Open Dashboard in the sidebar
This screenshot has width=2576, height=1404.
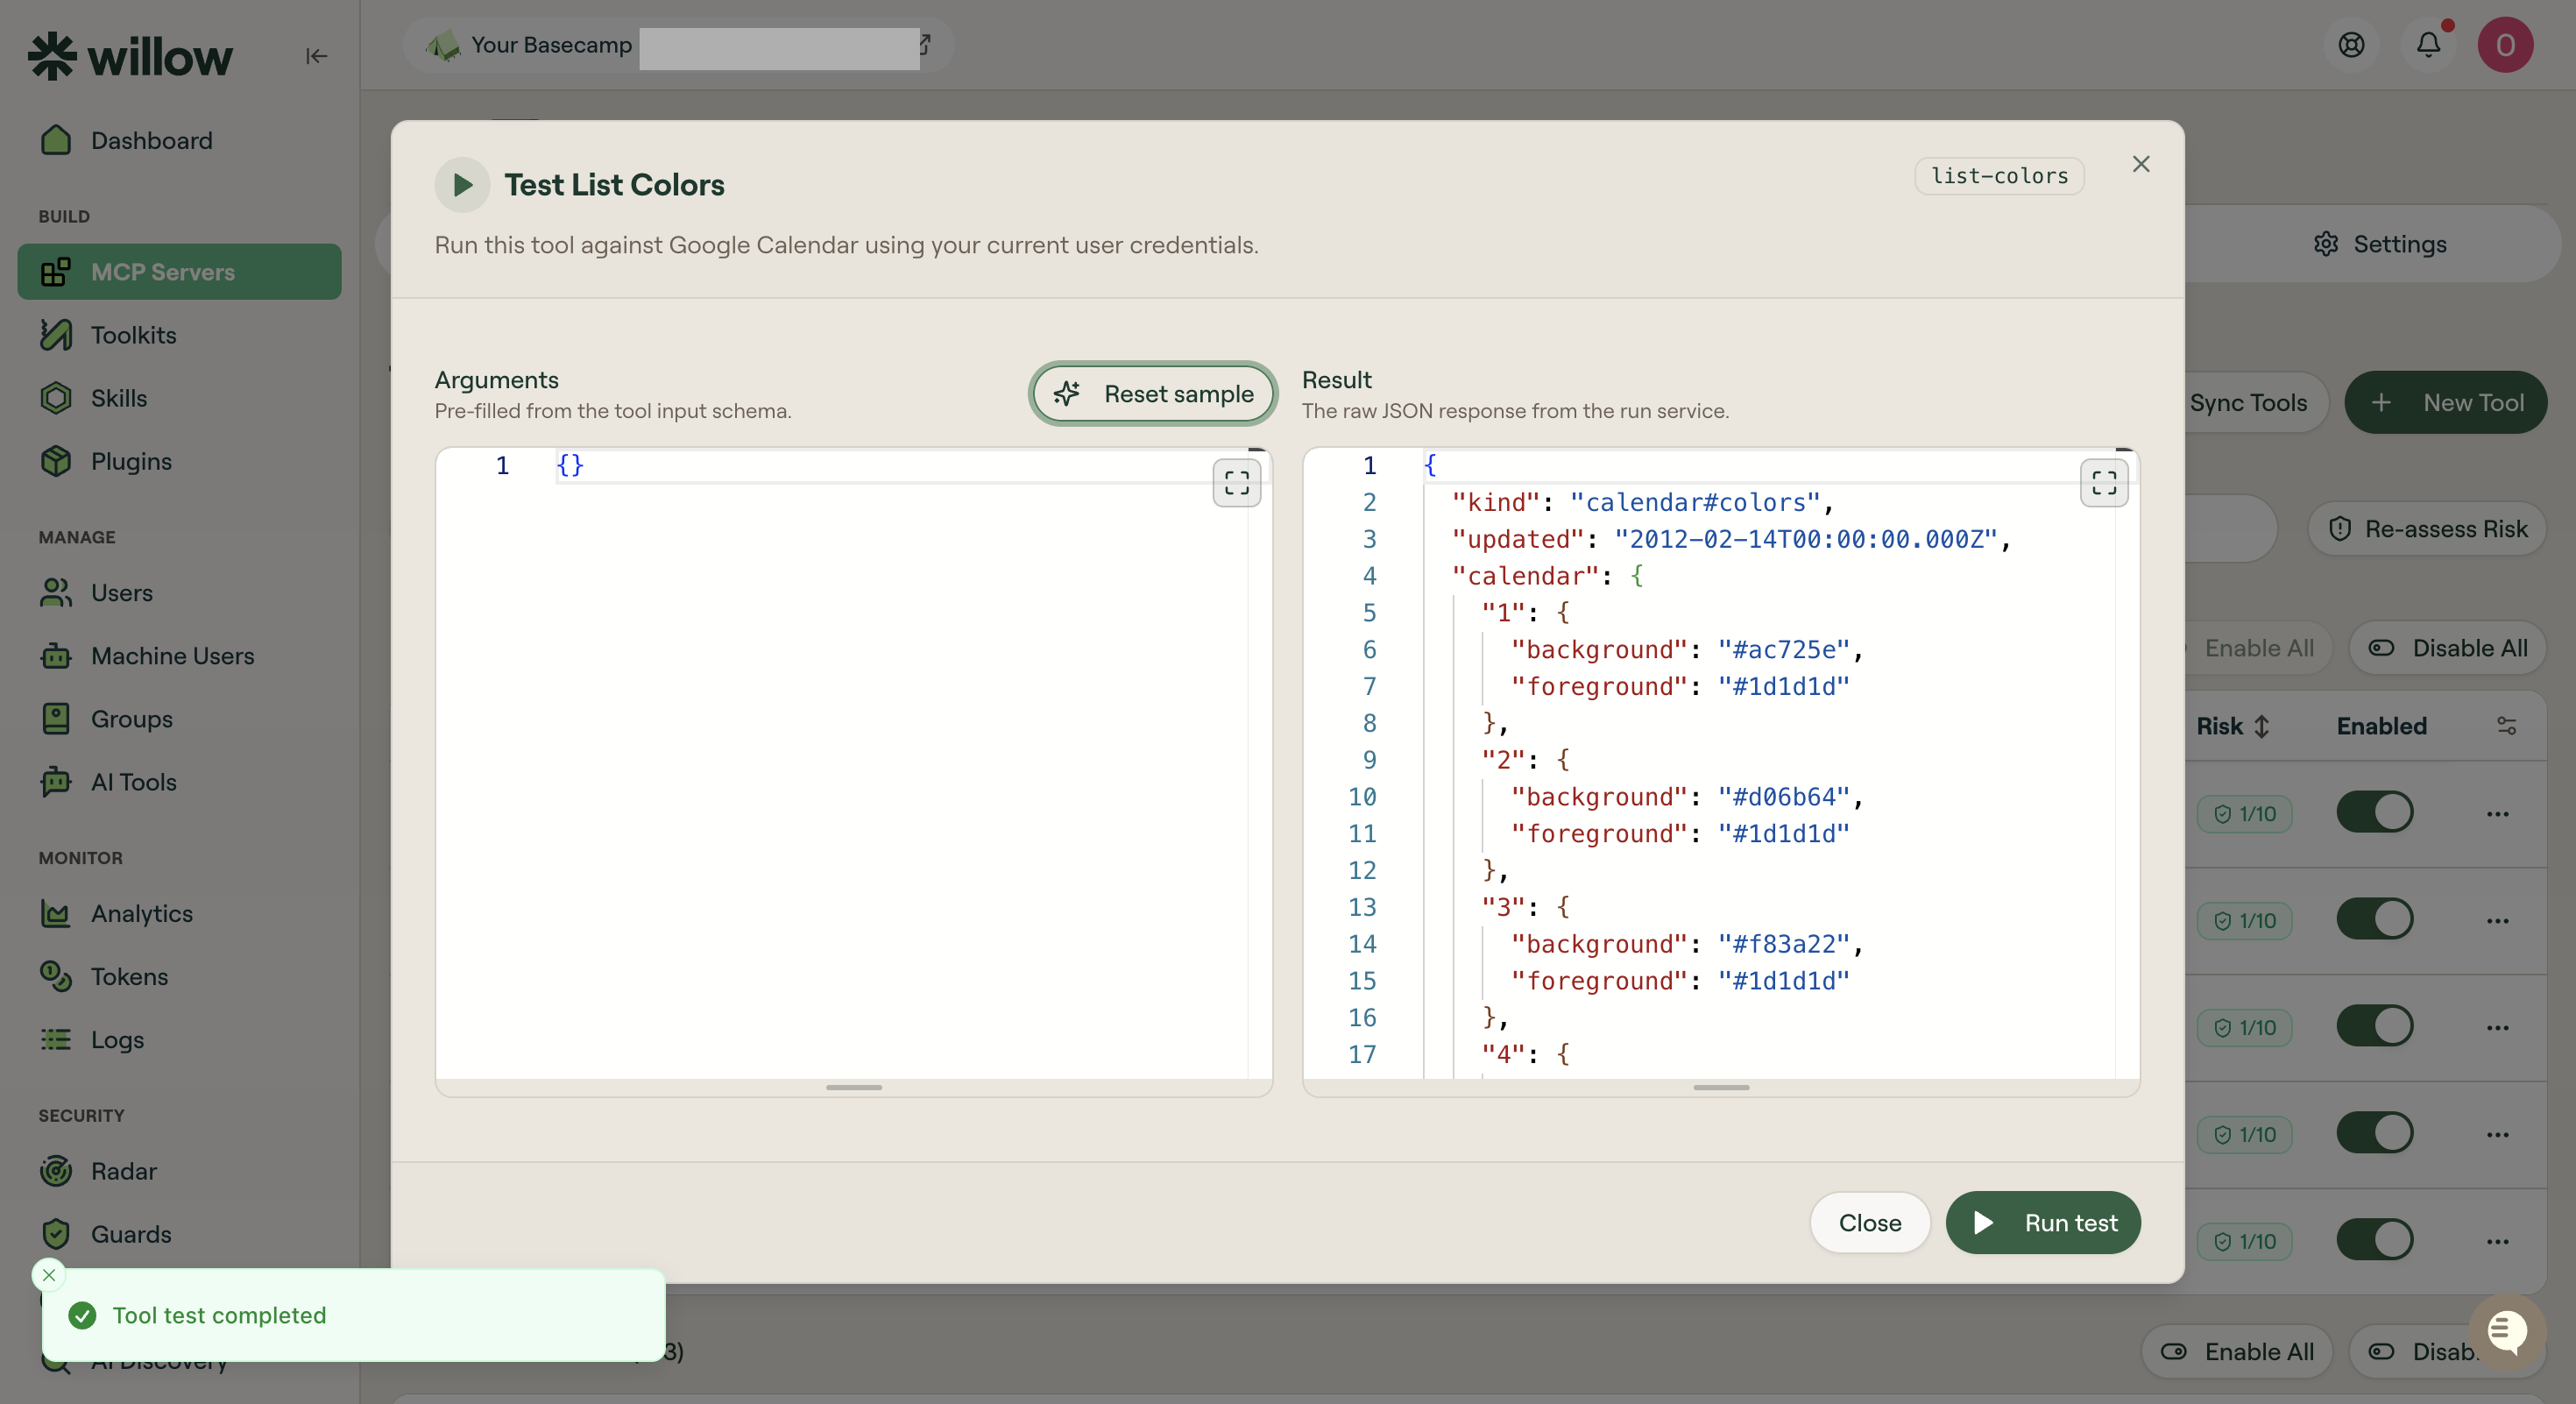(180, 141)
